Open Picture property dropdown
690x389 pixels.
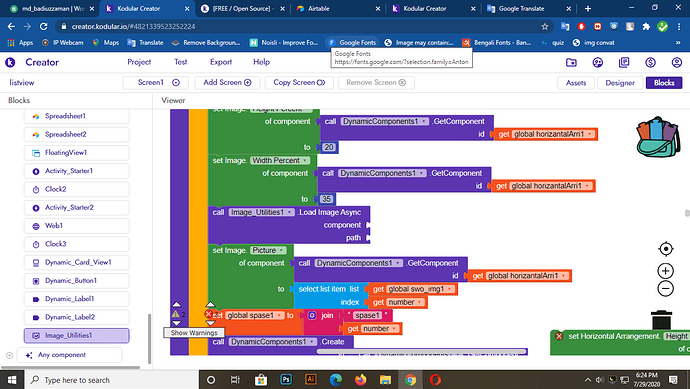pos(268,250)
